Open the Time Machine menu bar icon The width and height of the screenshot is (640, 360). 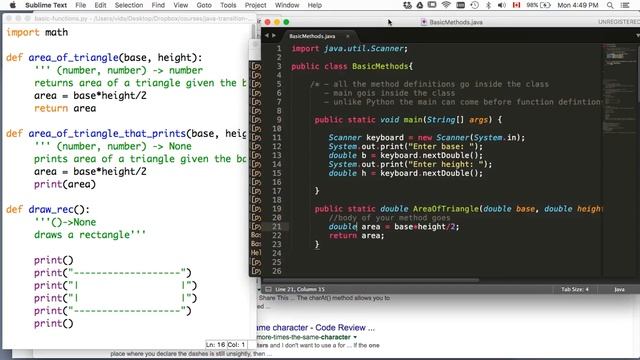(x=474, y=5)
